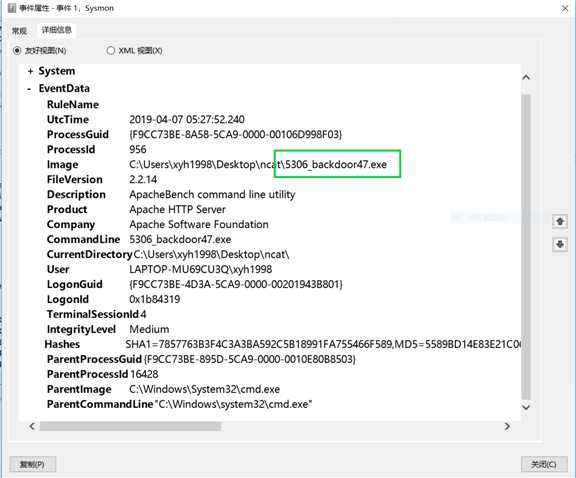Click the previous event up arrow button
576x478 pixels.
point(560,222)
